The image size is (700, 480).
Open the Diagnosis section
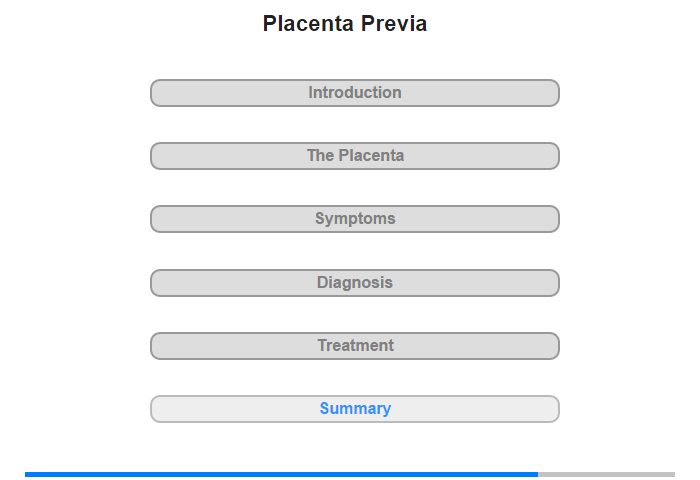point(354,283)
